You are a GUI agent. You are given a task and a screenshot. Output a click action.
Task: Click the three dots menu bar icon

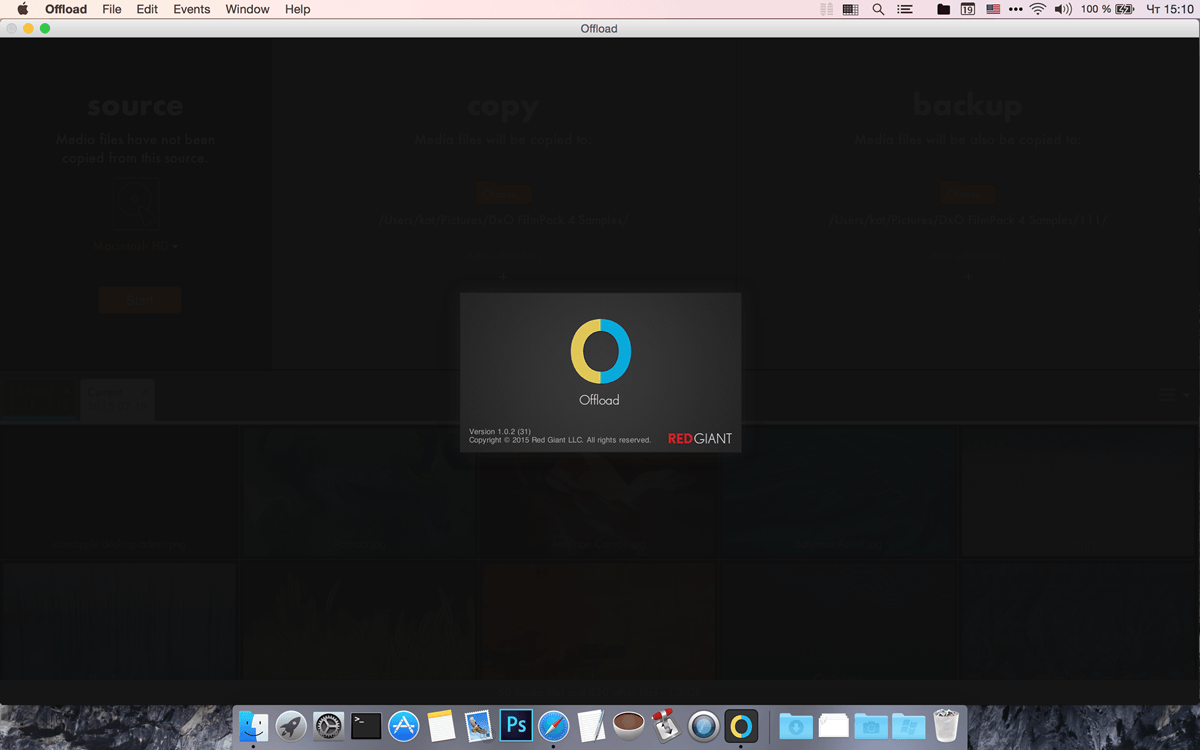pyautogui.click(x=1016, y=9)
